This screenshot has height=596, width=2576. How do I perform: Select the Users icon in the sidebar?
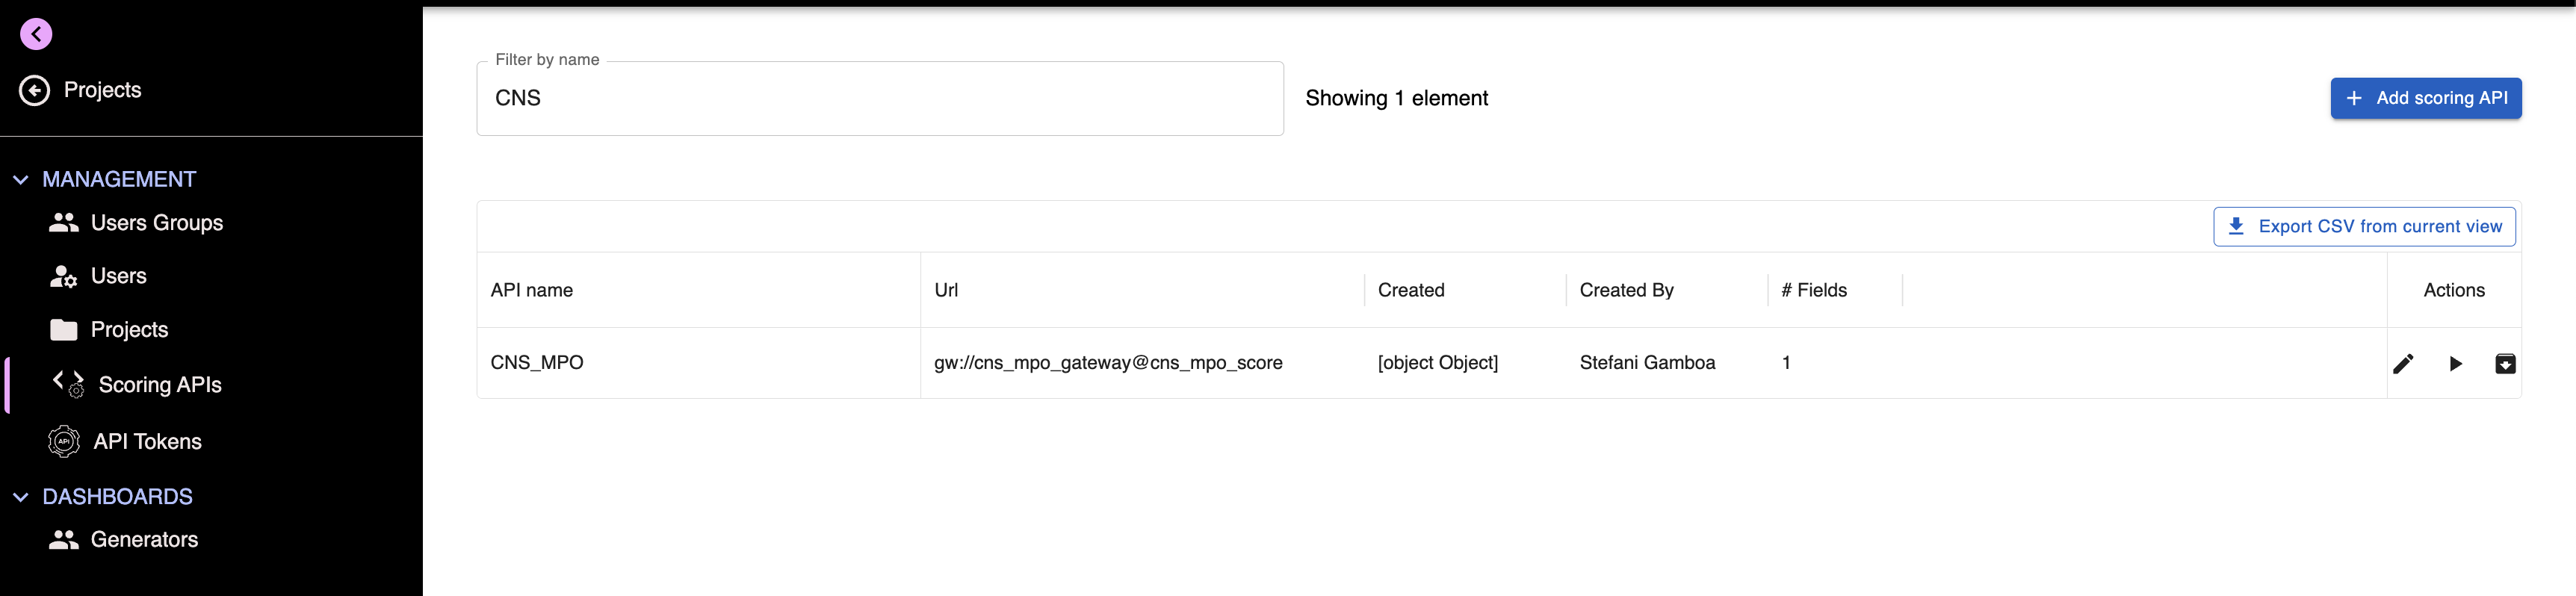tap(64, 276)
